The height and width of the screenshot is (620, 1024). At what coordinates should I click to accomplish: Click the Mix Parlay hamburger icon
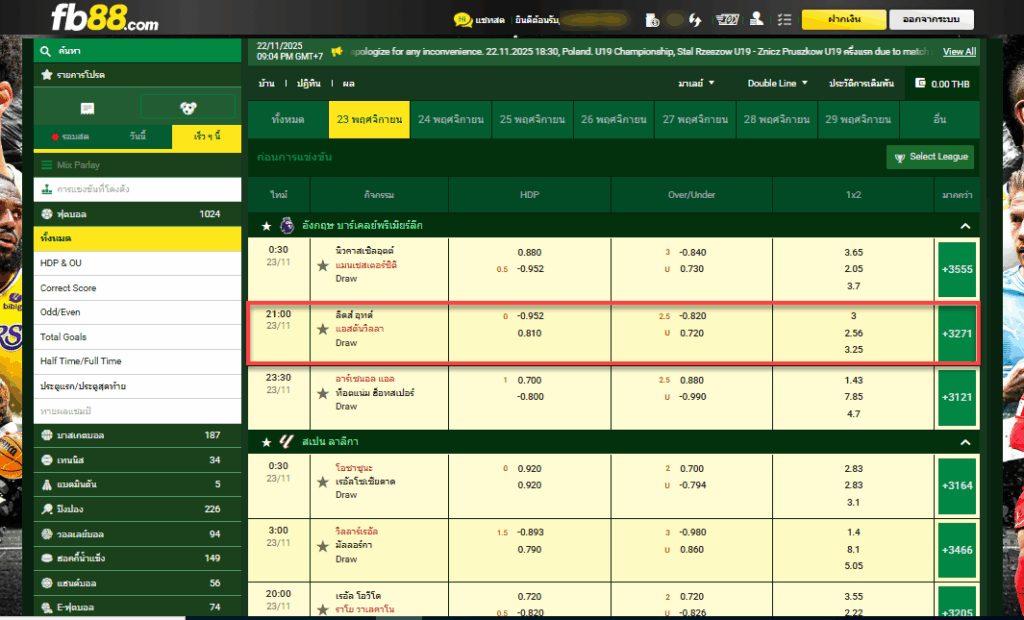pos(46,165)
